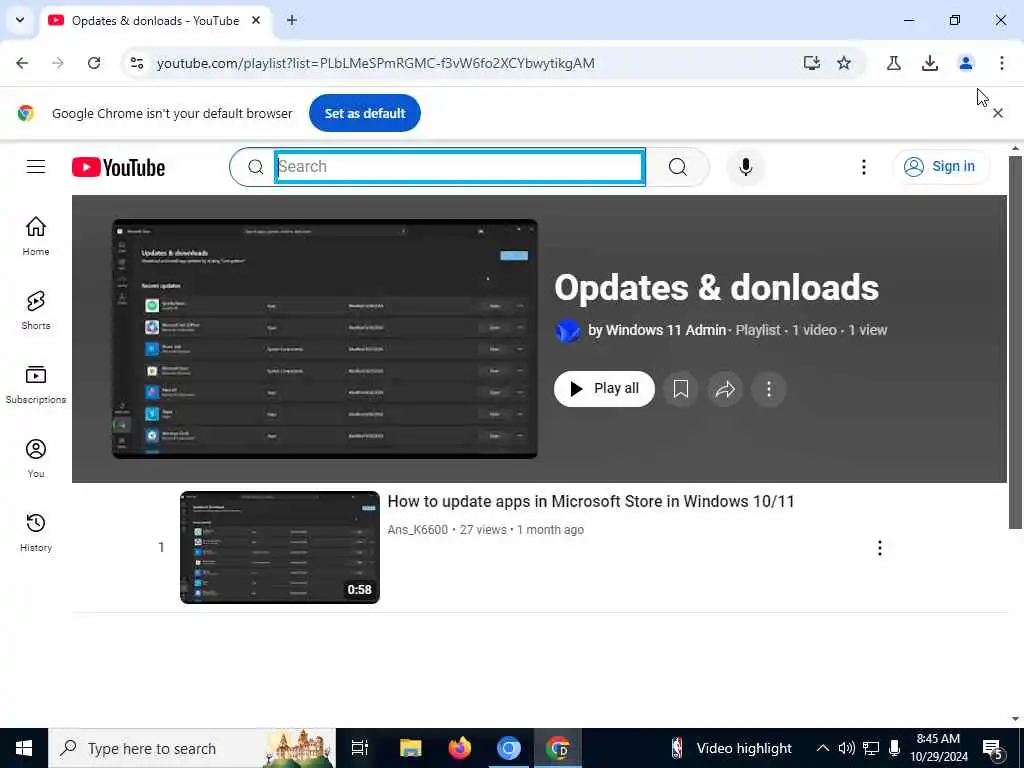Go to Home in the sidebar
The image size is (1024, 768).
(36, 236)
